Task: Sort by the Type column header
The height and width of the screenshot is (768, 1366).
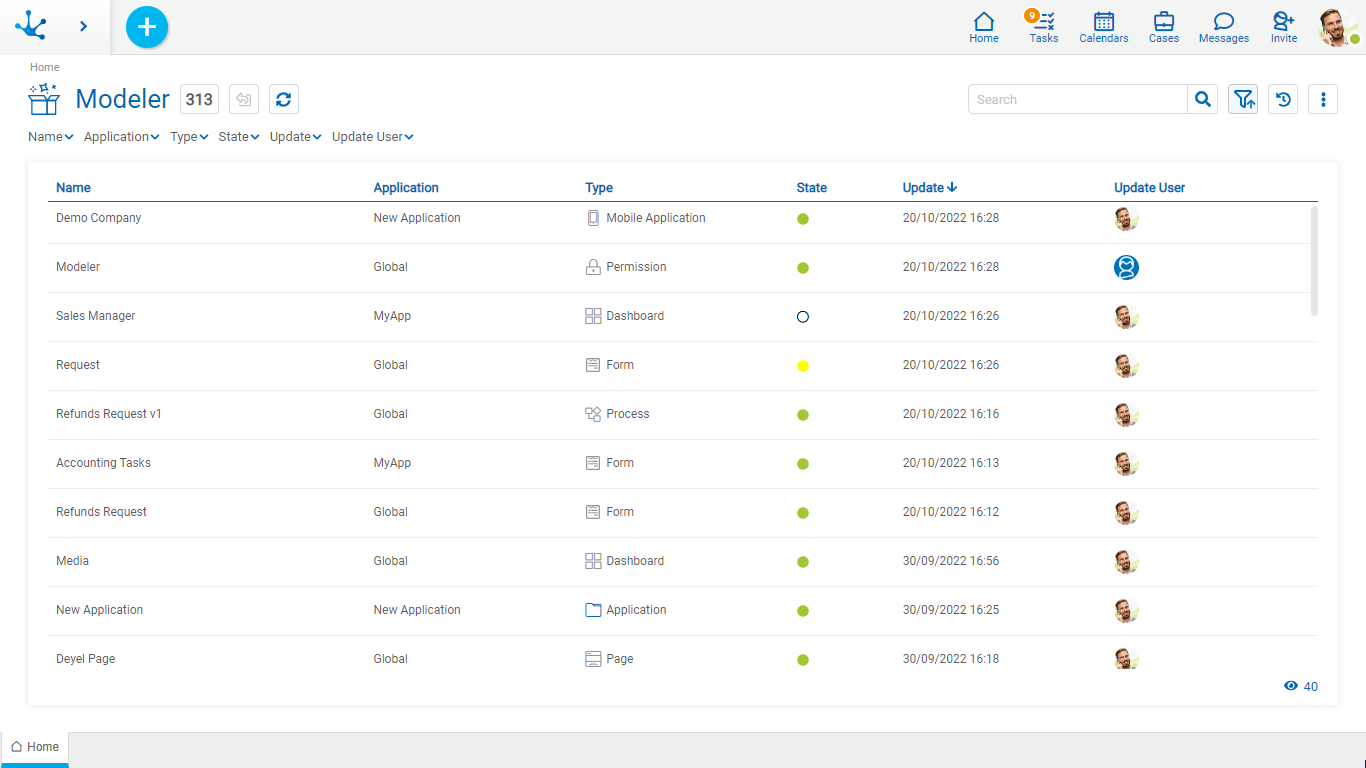Action: click(599, 188)
